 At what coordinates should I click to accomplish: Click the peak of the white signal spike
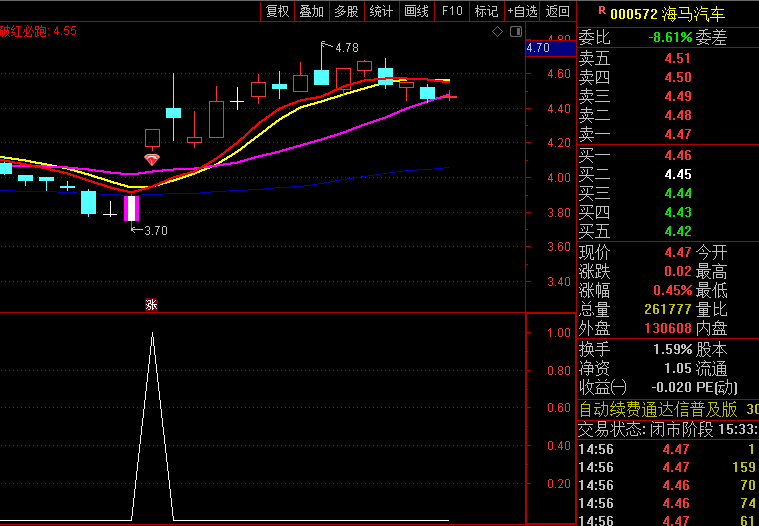click(152, 333)
